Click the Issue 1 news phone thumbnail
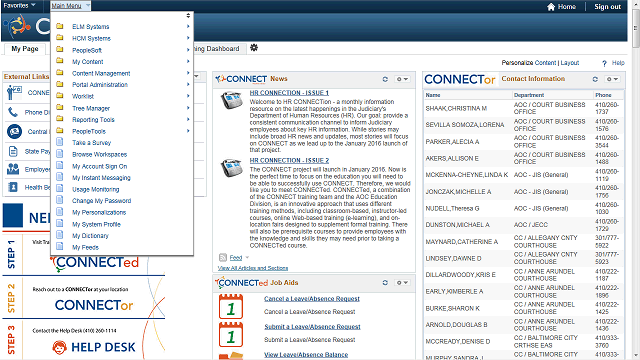 click(231, 100)
